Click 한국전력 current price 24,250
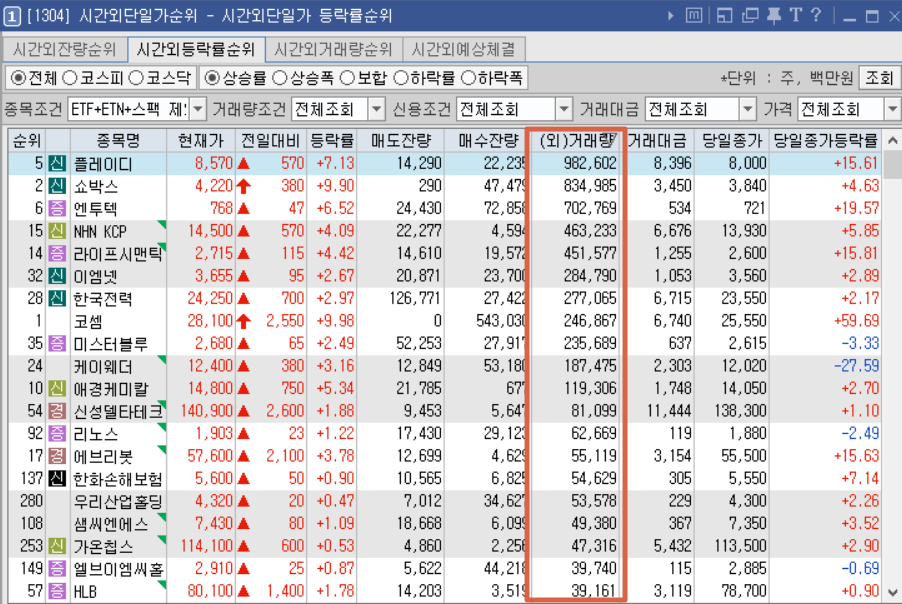 pyautogui.click(x=210, y=298)
